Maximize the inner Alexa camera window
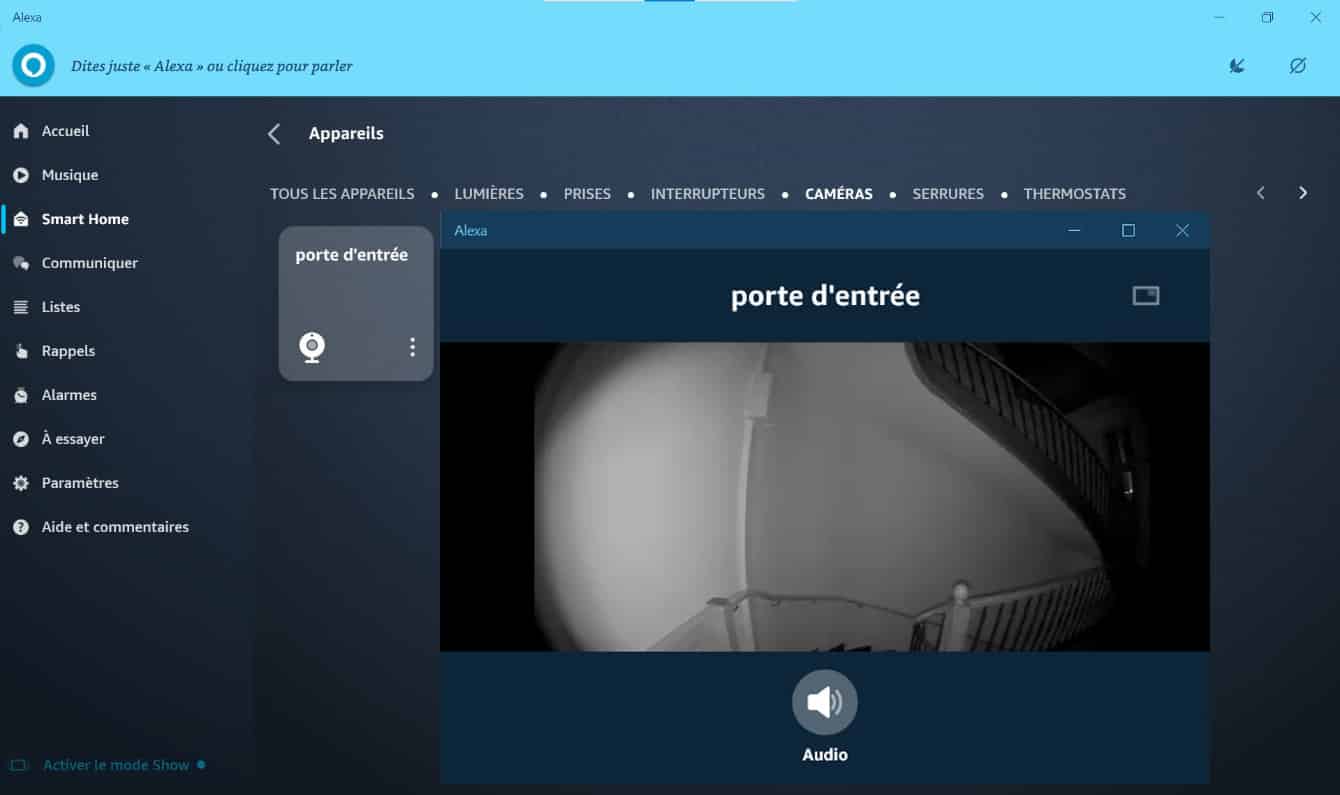 (1129, 230)
